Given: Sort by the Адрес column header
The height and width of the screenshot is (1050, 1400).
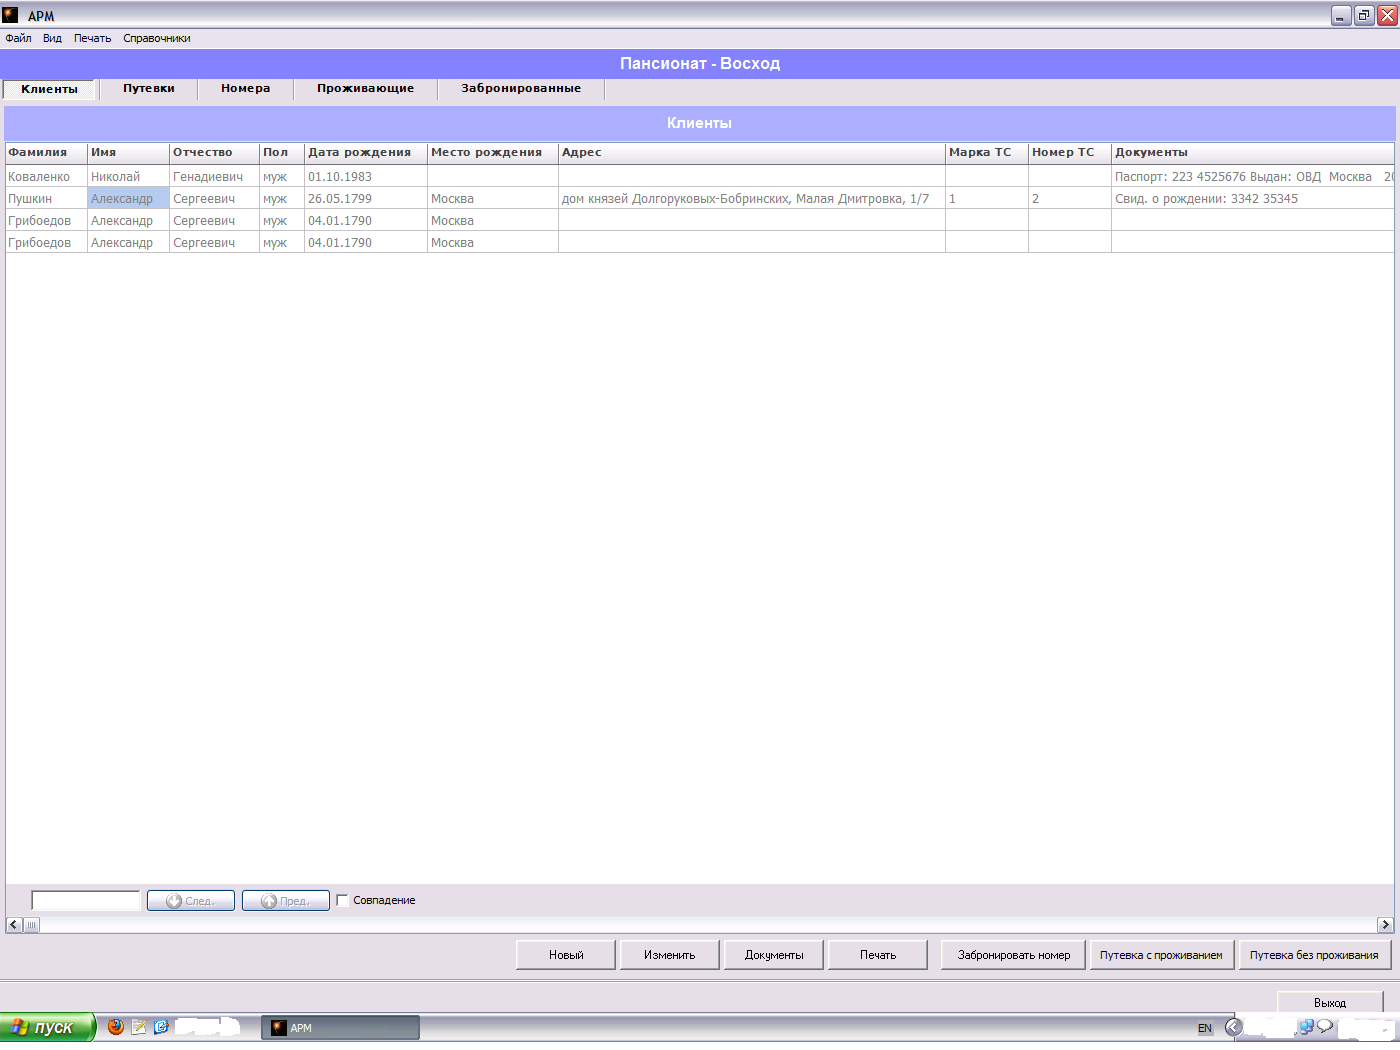Looking at the screenshot, I should pos(752,153).
